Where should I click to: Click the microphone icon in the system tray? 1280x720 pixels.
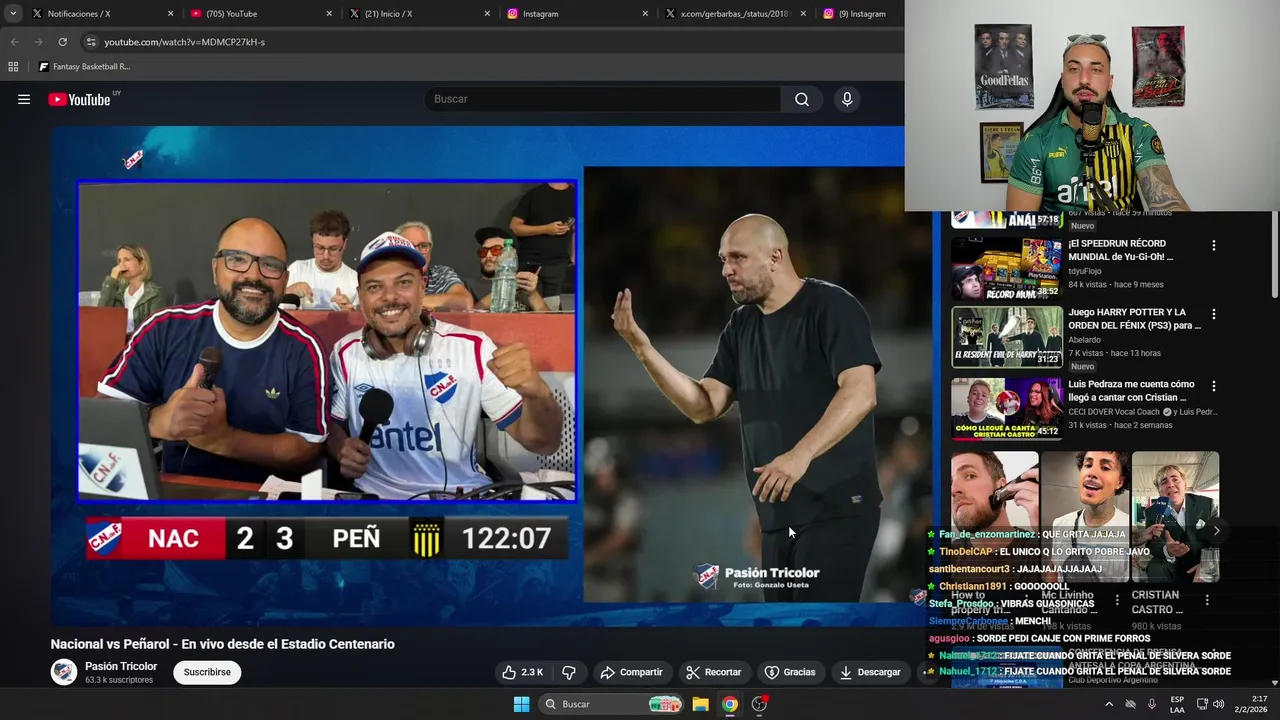tap(1152, 704)
